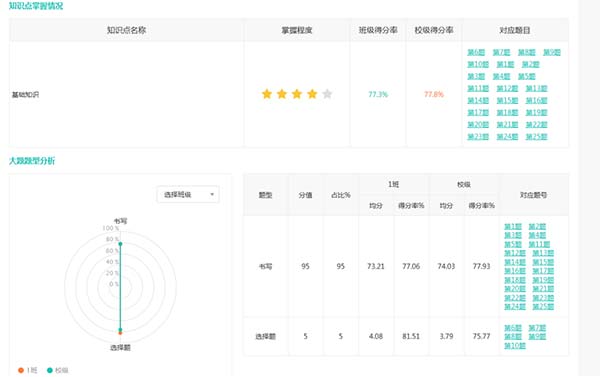
Task: Click the fourth gold mastery star
Action: tap(312, 94)
